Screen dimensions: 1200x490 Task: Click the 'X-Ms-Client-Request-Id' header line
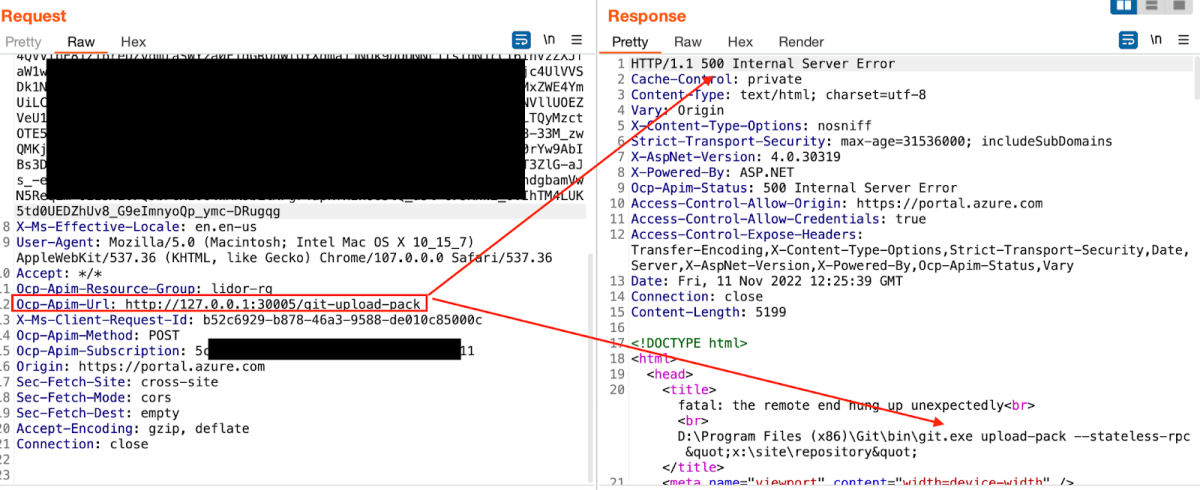249,320
